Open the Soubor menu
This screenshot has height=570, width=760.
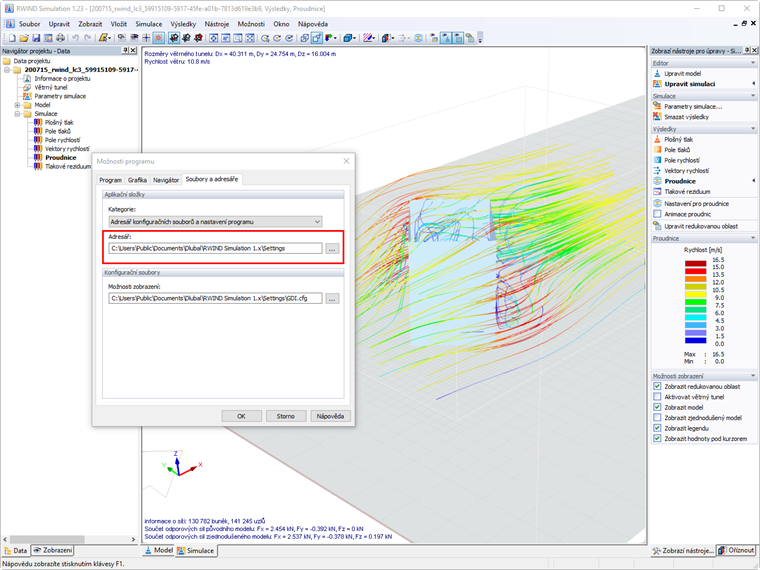click(29, 24)
